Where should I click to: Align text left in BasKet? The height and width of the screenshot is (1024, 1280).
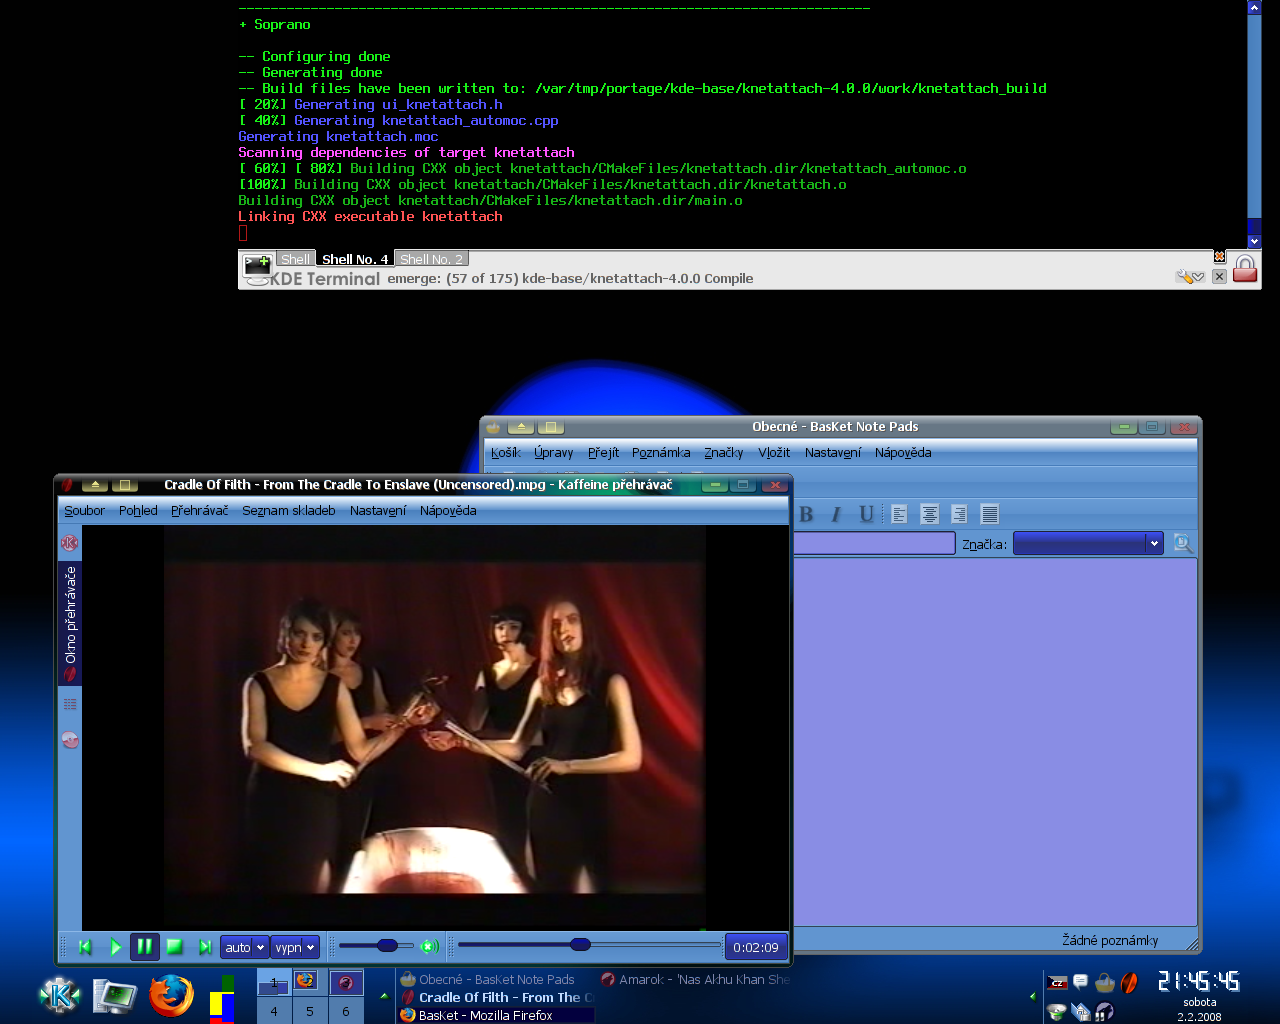[899, 514]
